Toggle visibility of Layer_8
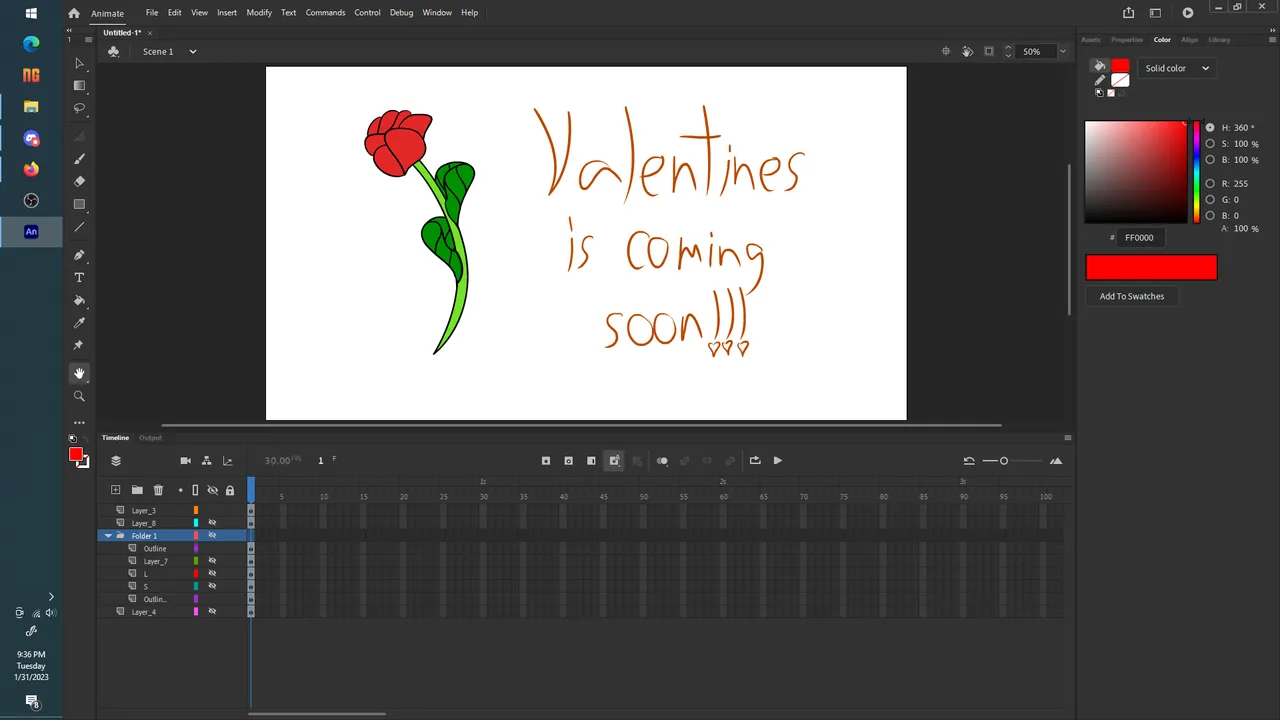This screenshot has height=720, width=1280. [x=212, y=523]
